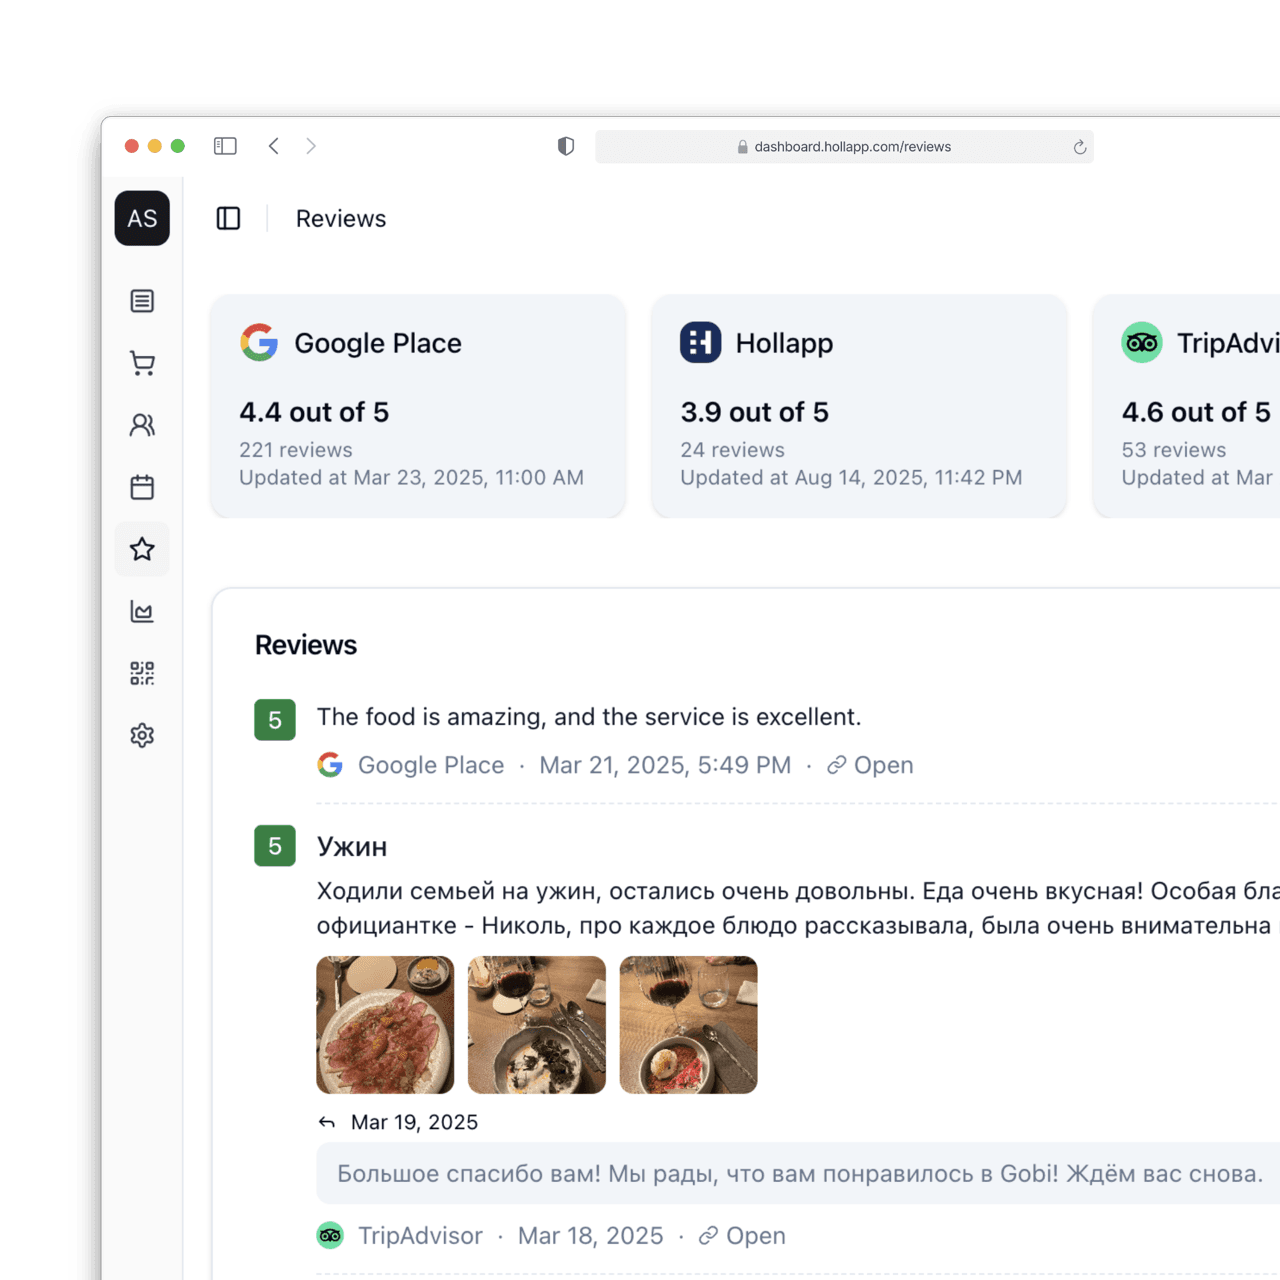Click the TripAdvisor source label on Ужин review
The image size is (1280, 1280).
tap(420, 1236)
